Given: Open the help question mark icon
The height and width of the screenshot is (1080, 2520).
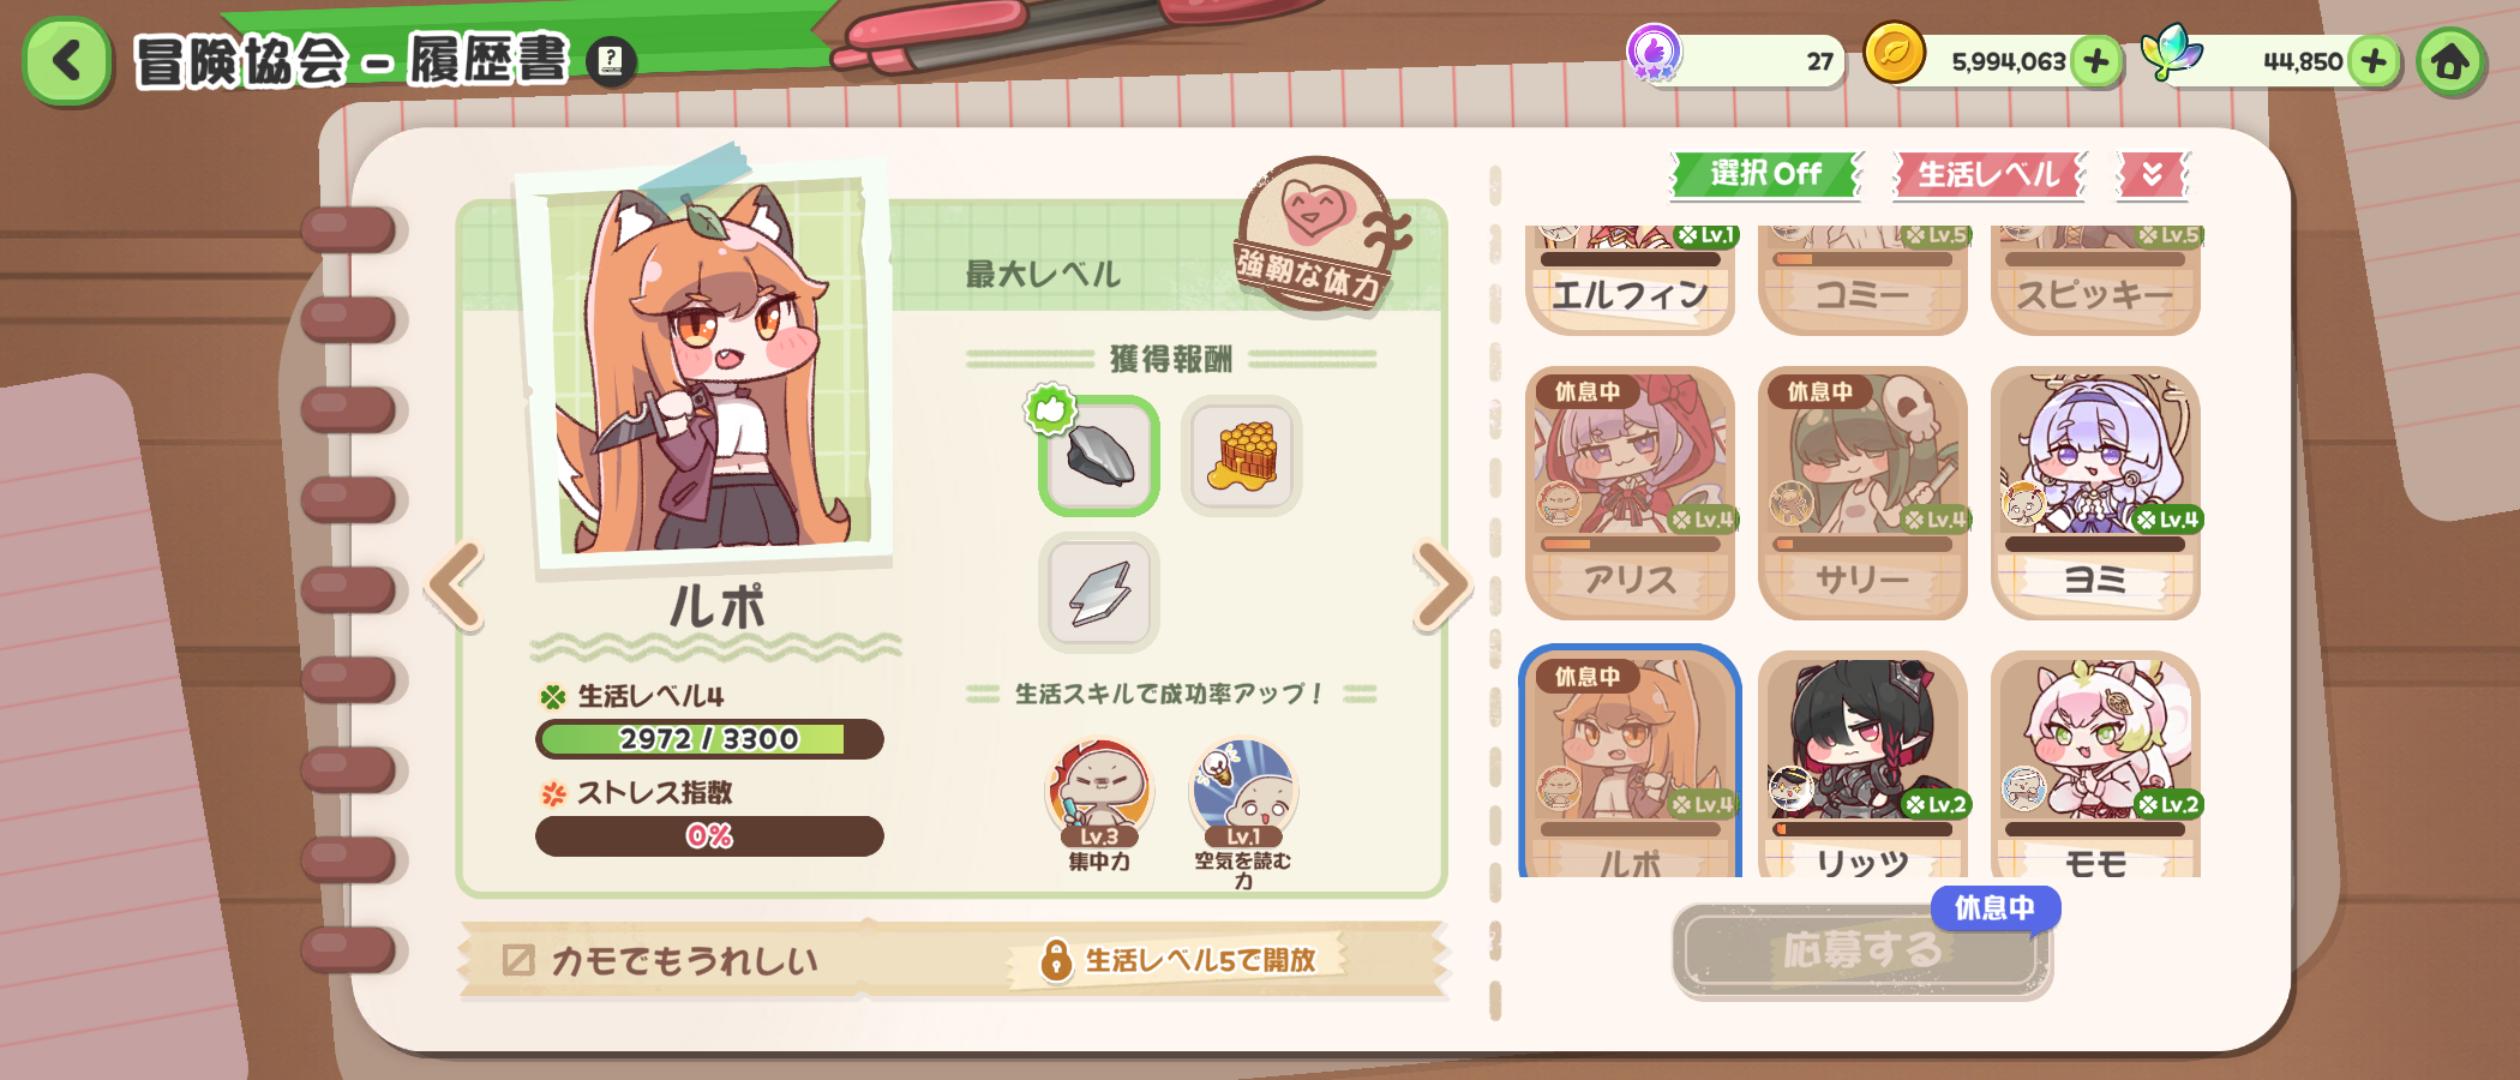Looking at the screenshot, I should tap(609, 62).
